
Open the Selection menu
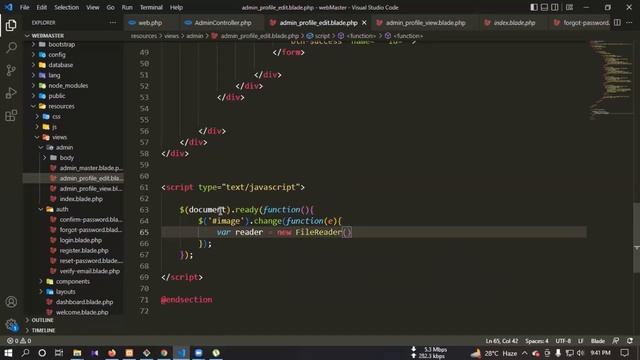click(x=67, y=7)
